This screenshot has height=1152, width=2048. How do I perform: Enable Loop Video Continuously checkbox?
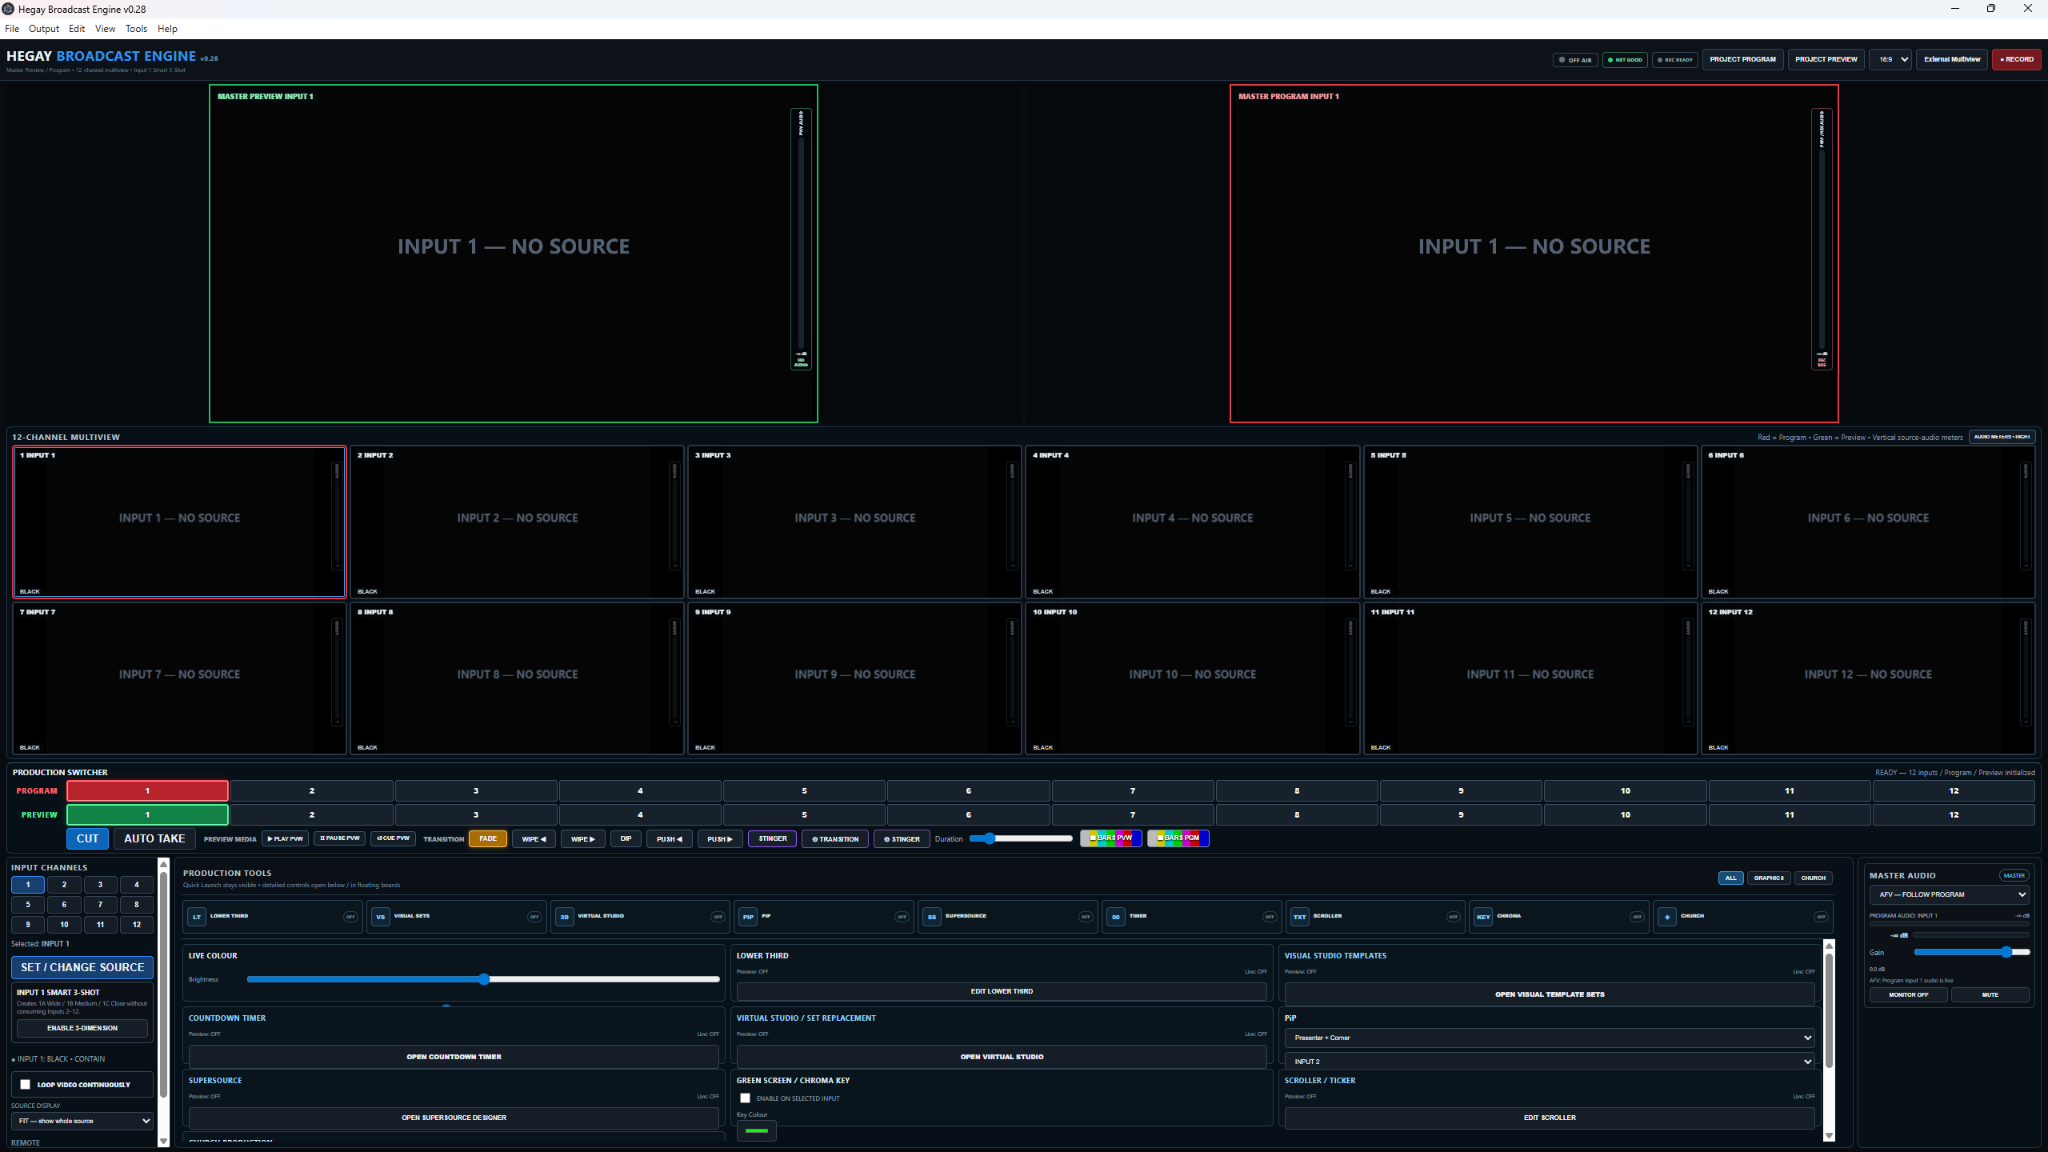point(26,1084)
